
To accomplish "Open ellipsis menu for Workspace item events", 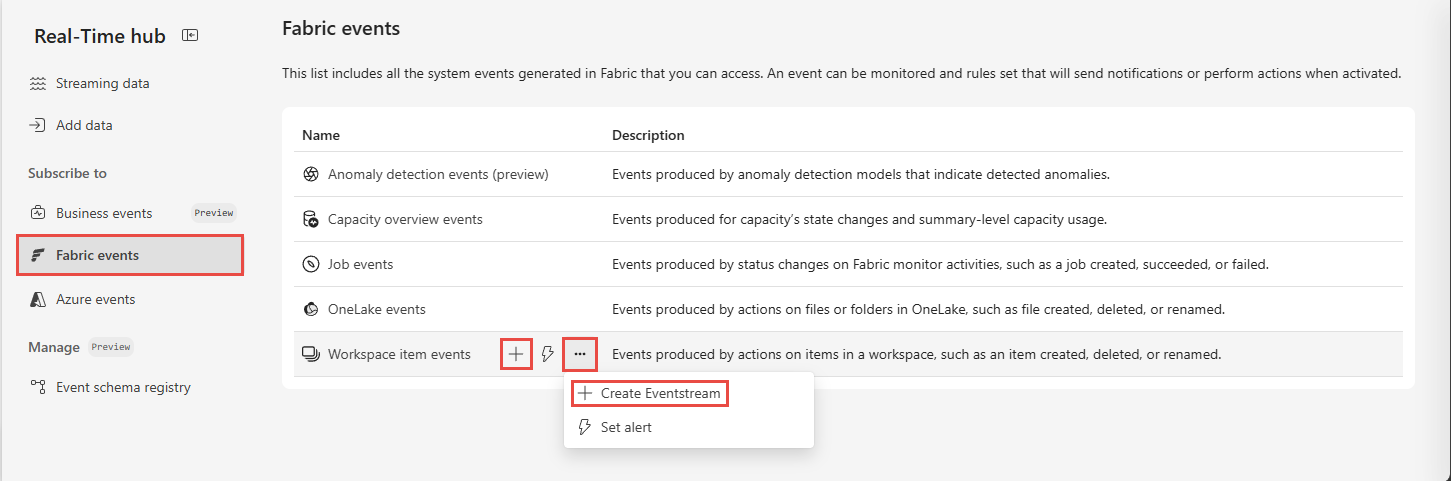I will point(580,354).
